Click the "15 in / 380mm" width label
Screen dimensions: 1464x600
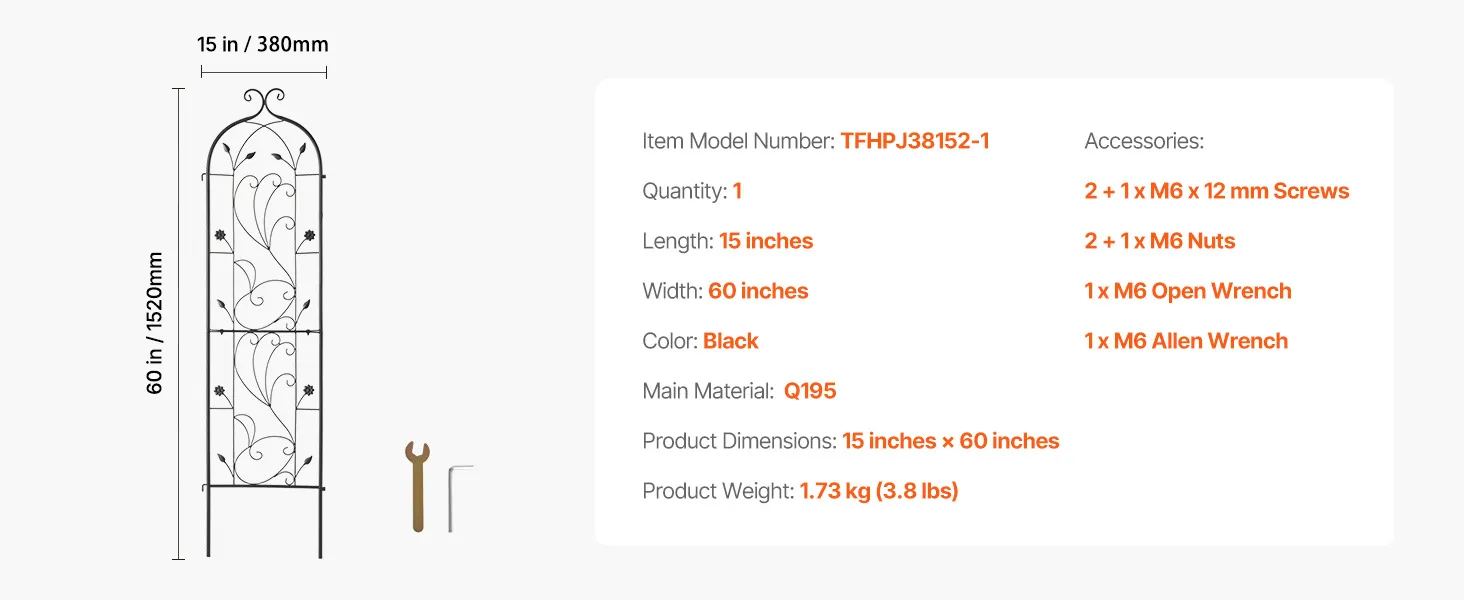coord(262,44)
